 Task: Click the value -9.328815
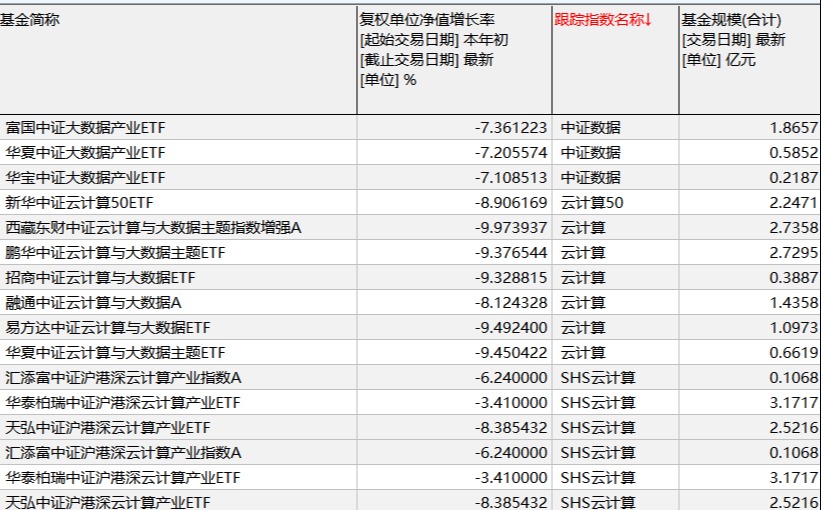[511, 278]
